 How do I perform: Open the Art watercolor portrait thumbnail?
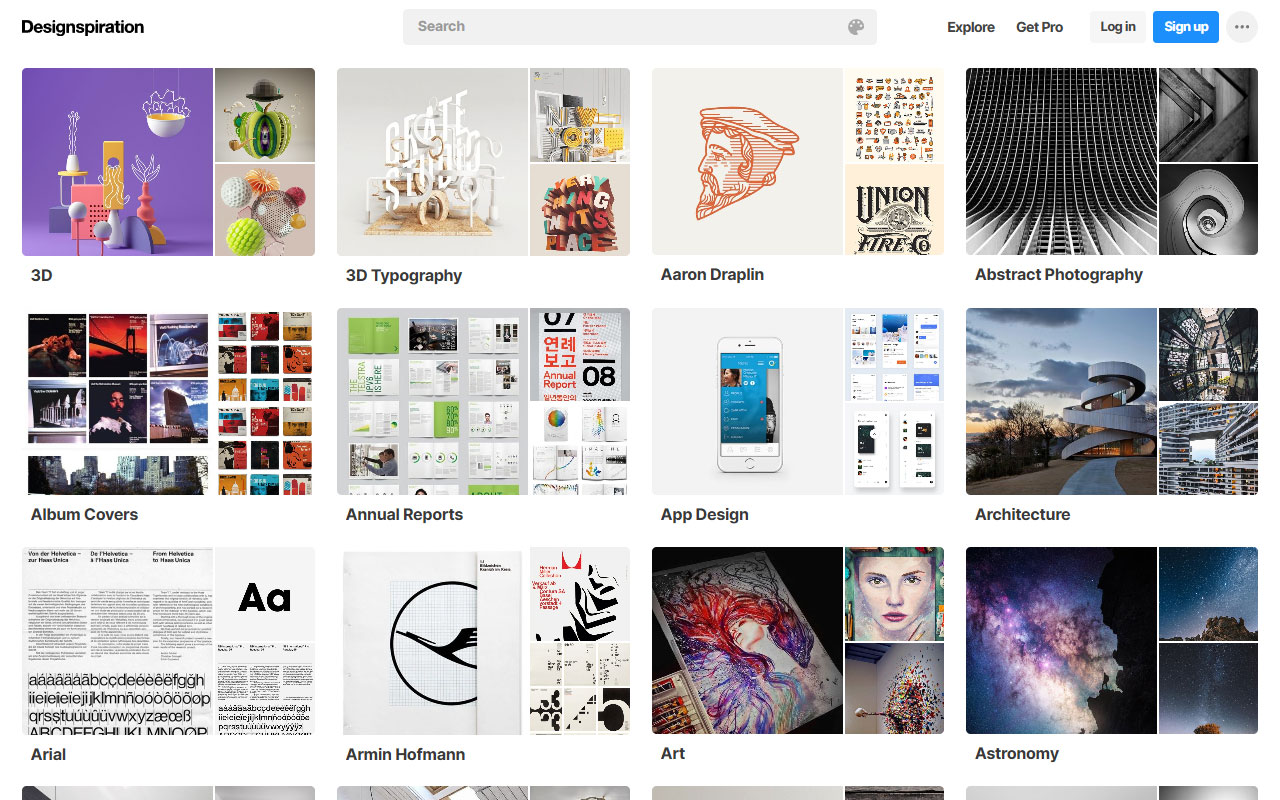tap(747, 641)
